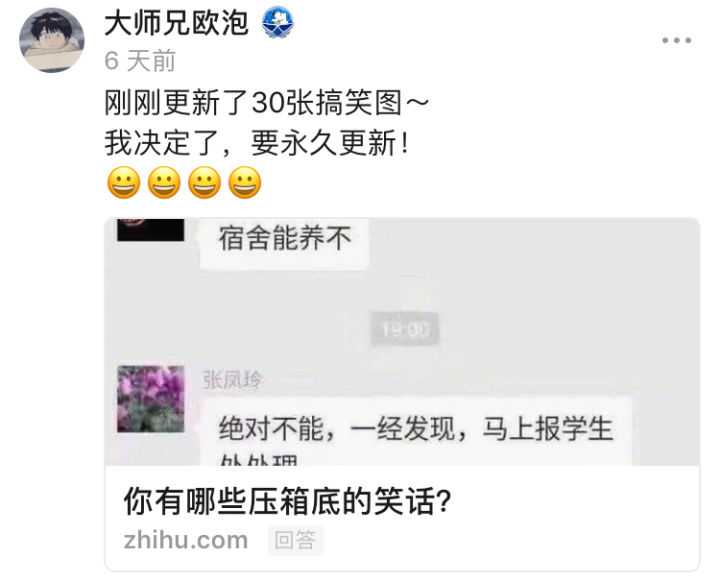Click the blue verification badge icon
Screen dimensions: 720x582
pyautogui.click(x=278, y=24)
